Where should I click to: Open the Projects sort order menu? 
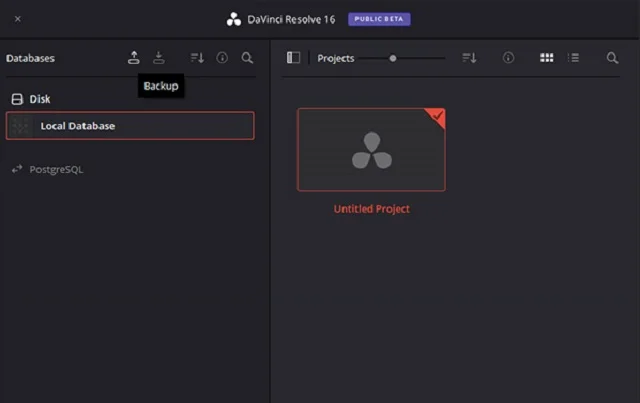[469, 58]
